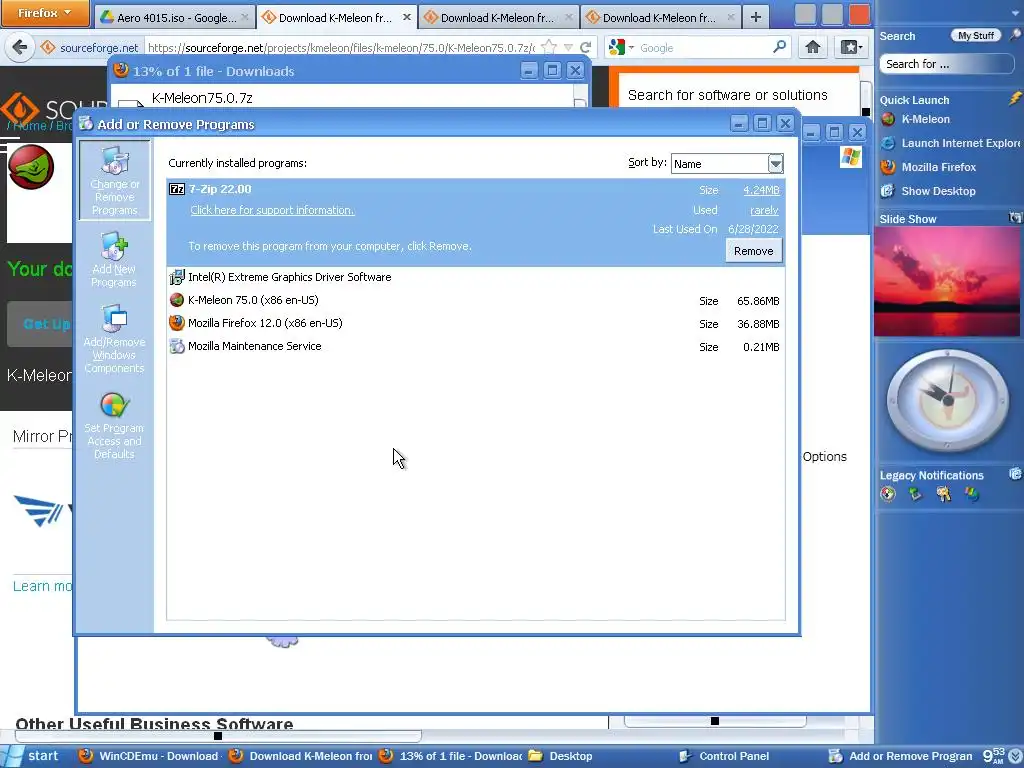Expand the sidebar top chevron menu
The image size is (1024, 768).
[1016, 13]
